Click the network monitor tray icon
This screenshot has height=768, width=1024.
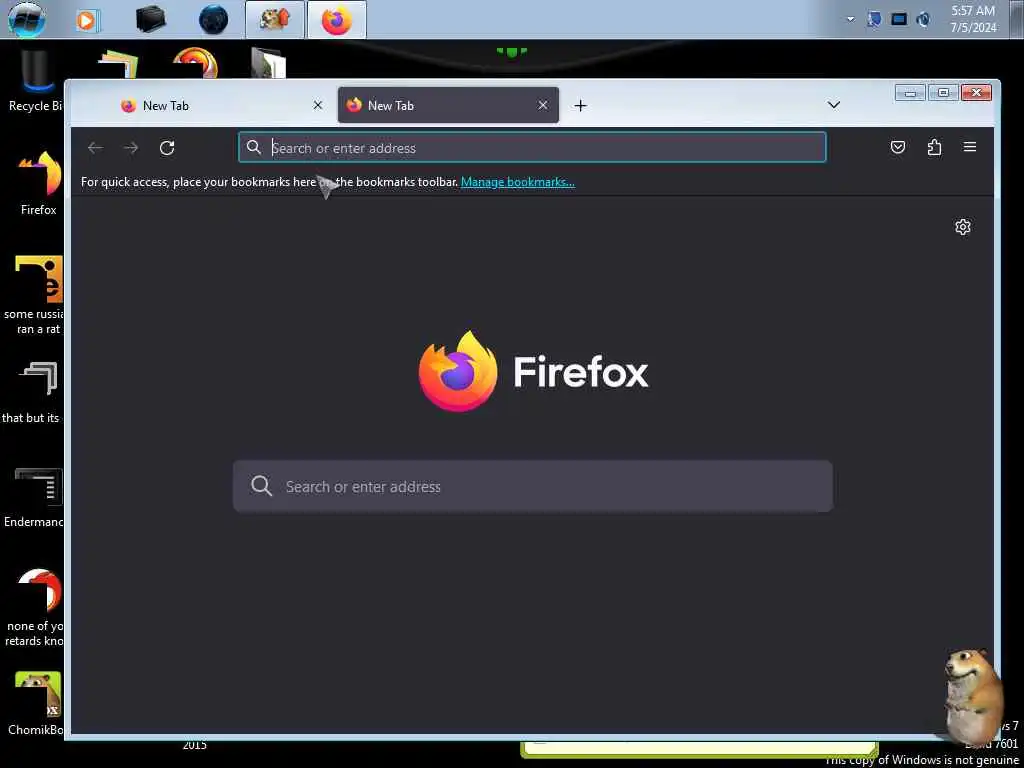[x=899, y=20]
